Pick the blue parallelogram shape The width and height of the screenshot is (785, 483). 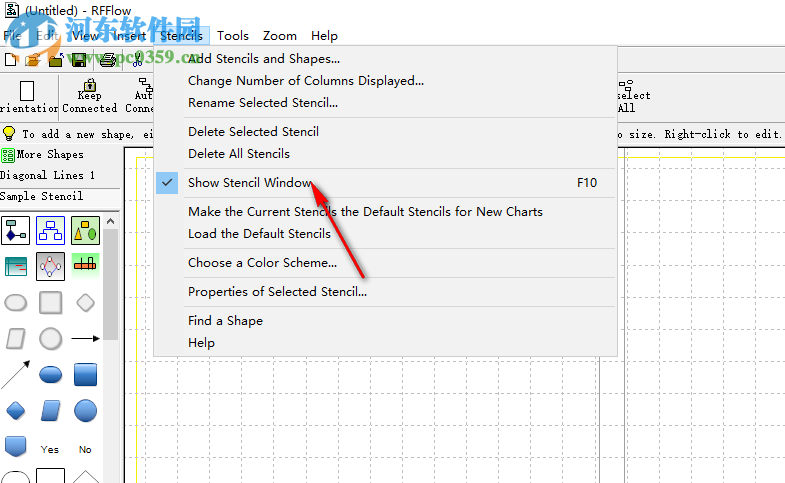pos(51,411)
